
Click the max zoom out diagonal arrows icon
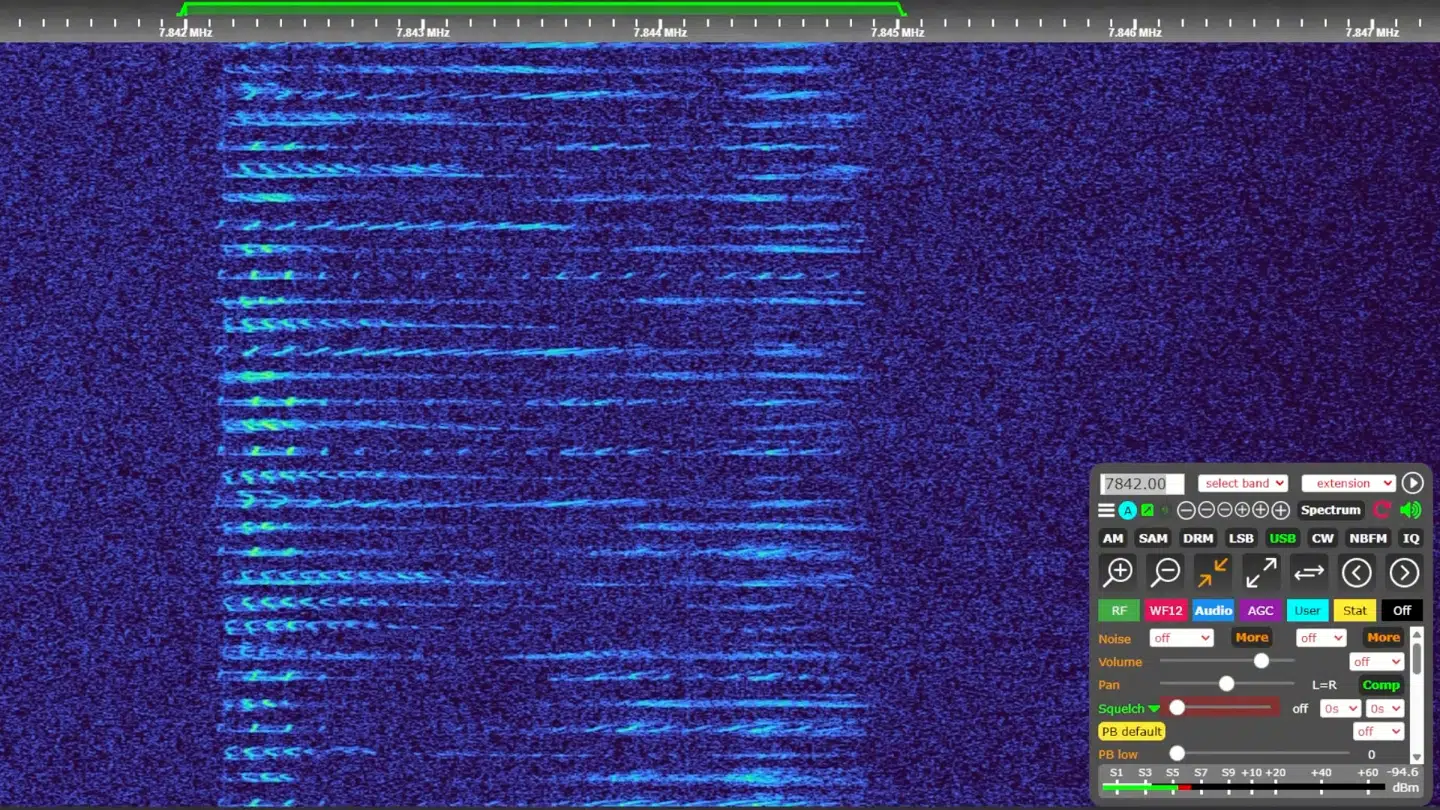click(x=1261, y=572)
